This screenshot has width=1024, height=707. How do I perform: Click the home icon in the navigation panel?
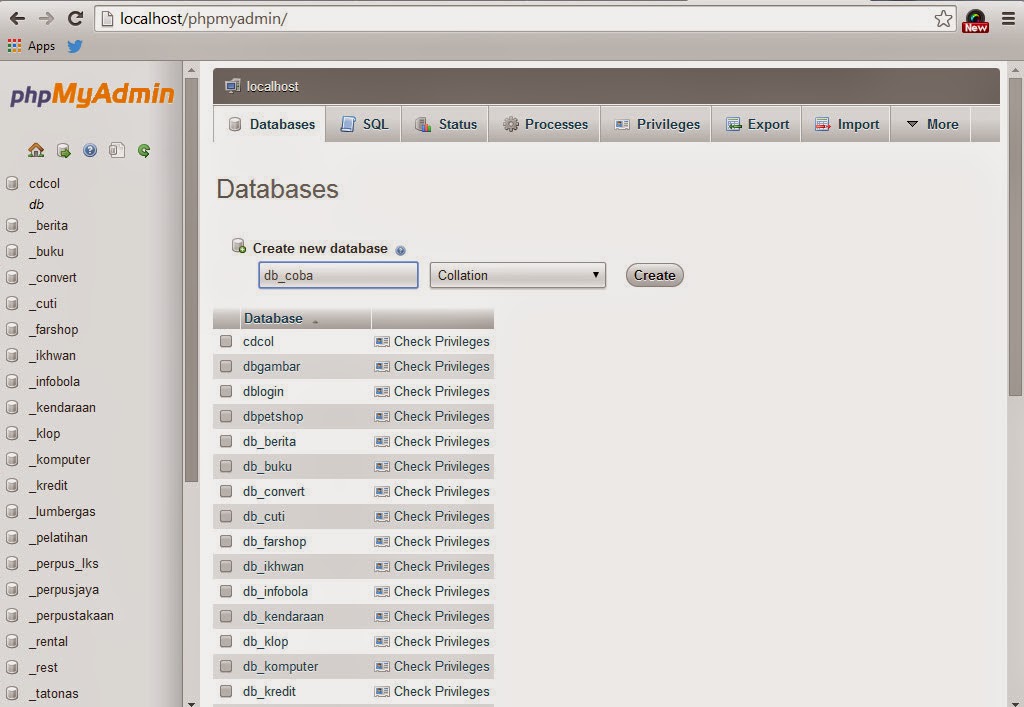[36, 150]
